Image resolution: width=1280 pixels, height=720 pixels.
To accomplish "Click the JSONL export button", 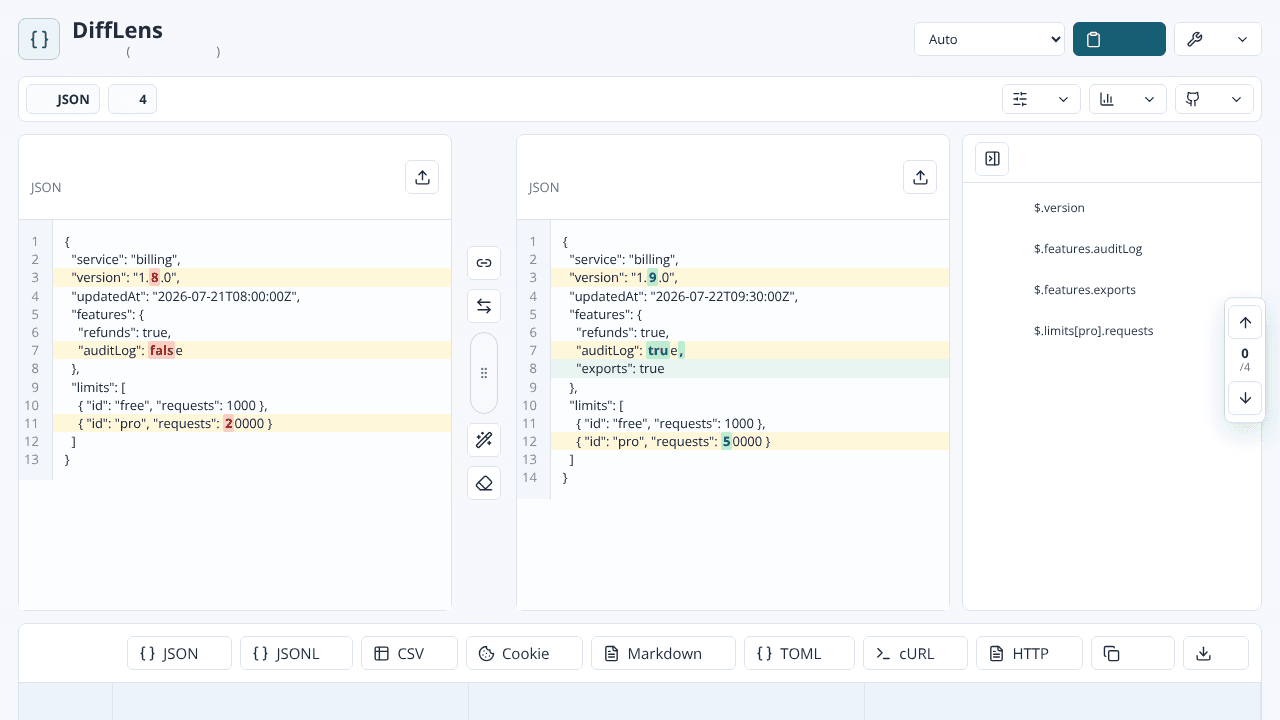I will tap(296, 653).
